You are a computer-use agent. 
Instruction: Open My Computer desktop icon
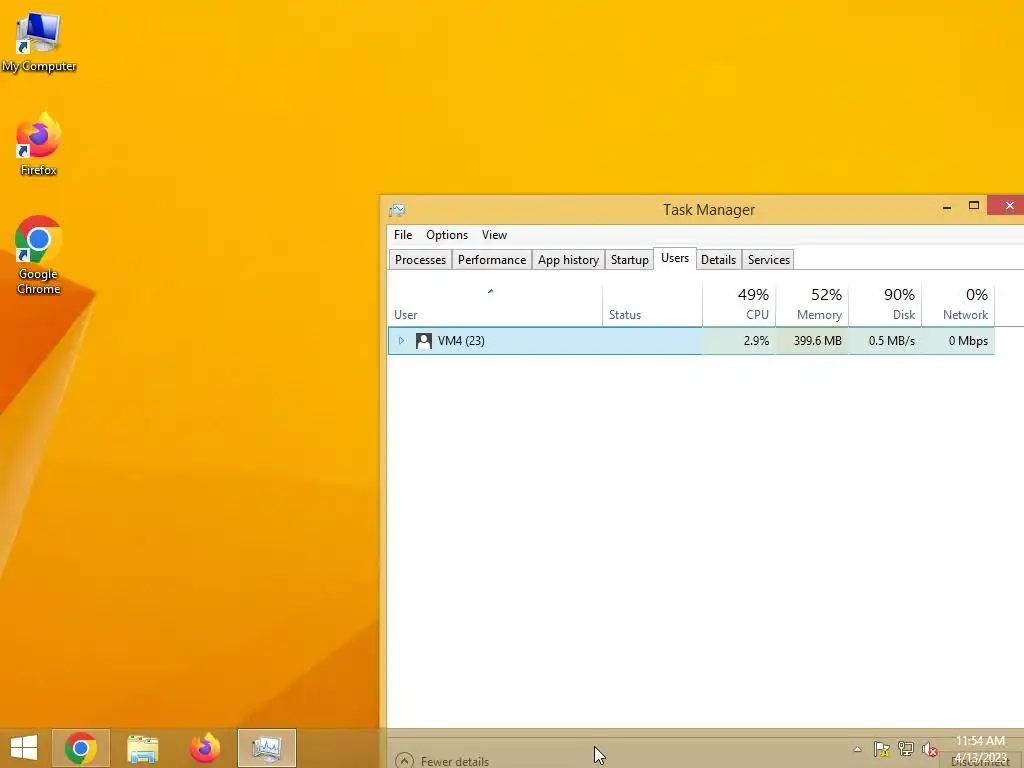pos(39,41)
